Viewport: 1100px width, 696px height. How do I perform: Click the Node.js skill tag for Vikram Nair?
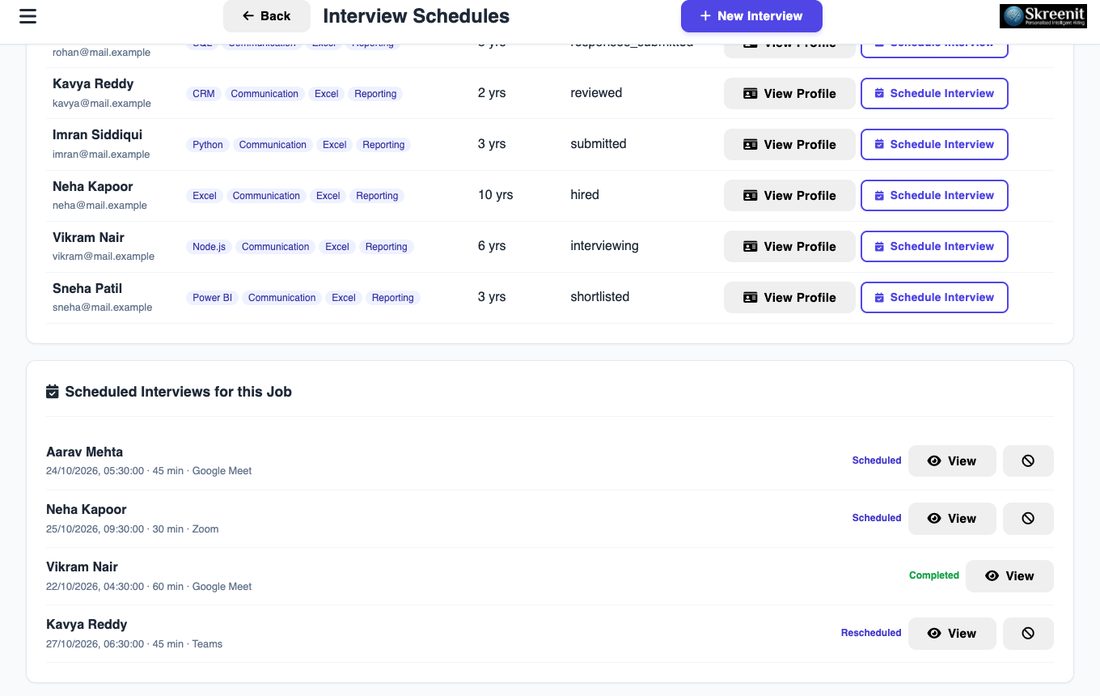(209, 246)
